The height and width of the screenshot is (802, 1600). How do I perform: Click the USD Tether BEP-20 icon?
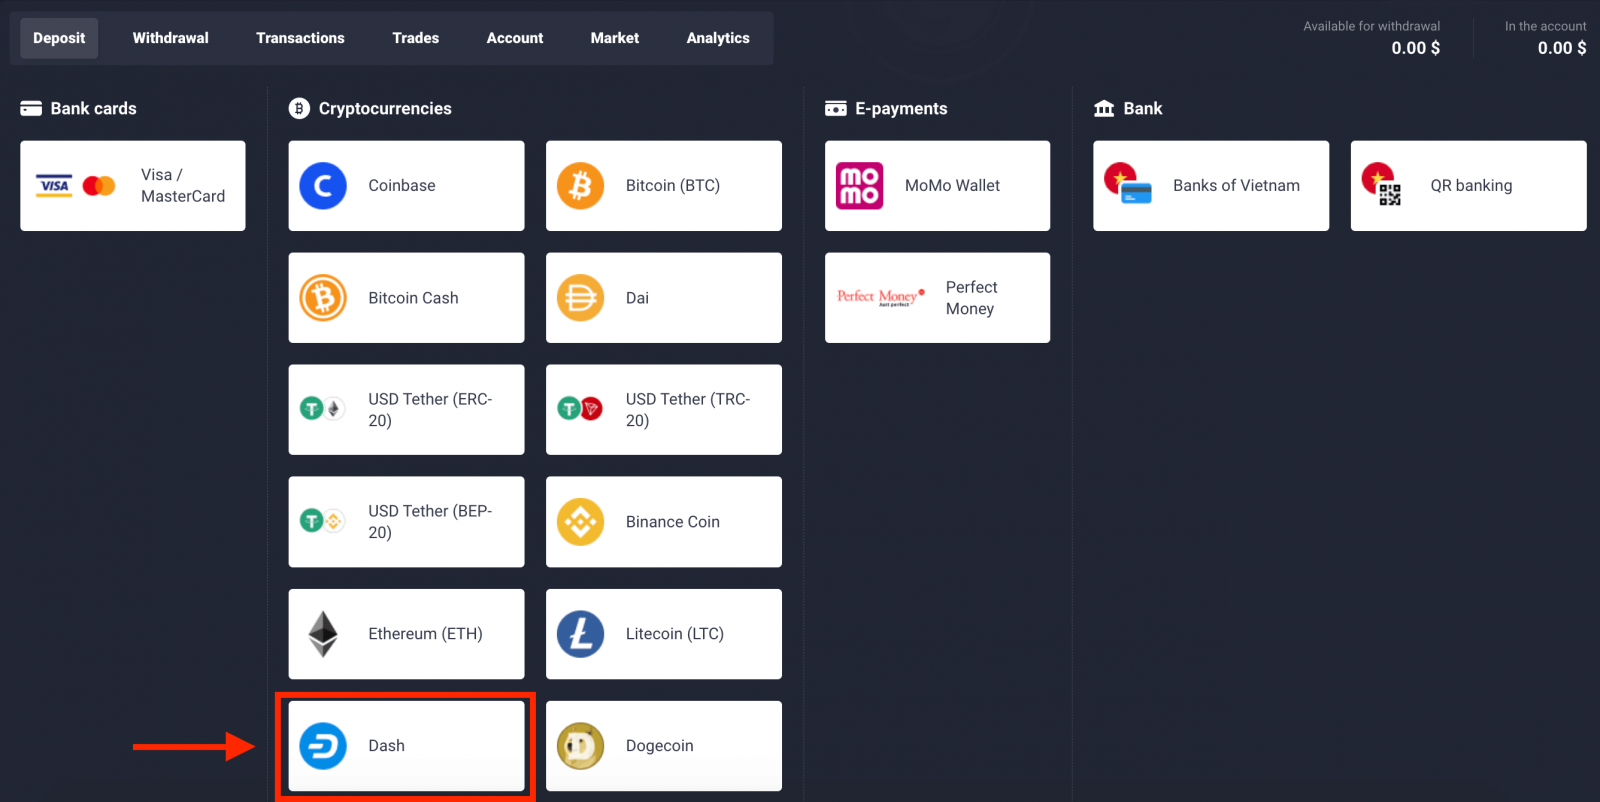click(322, 521)
